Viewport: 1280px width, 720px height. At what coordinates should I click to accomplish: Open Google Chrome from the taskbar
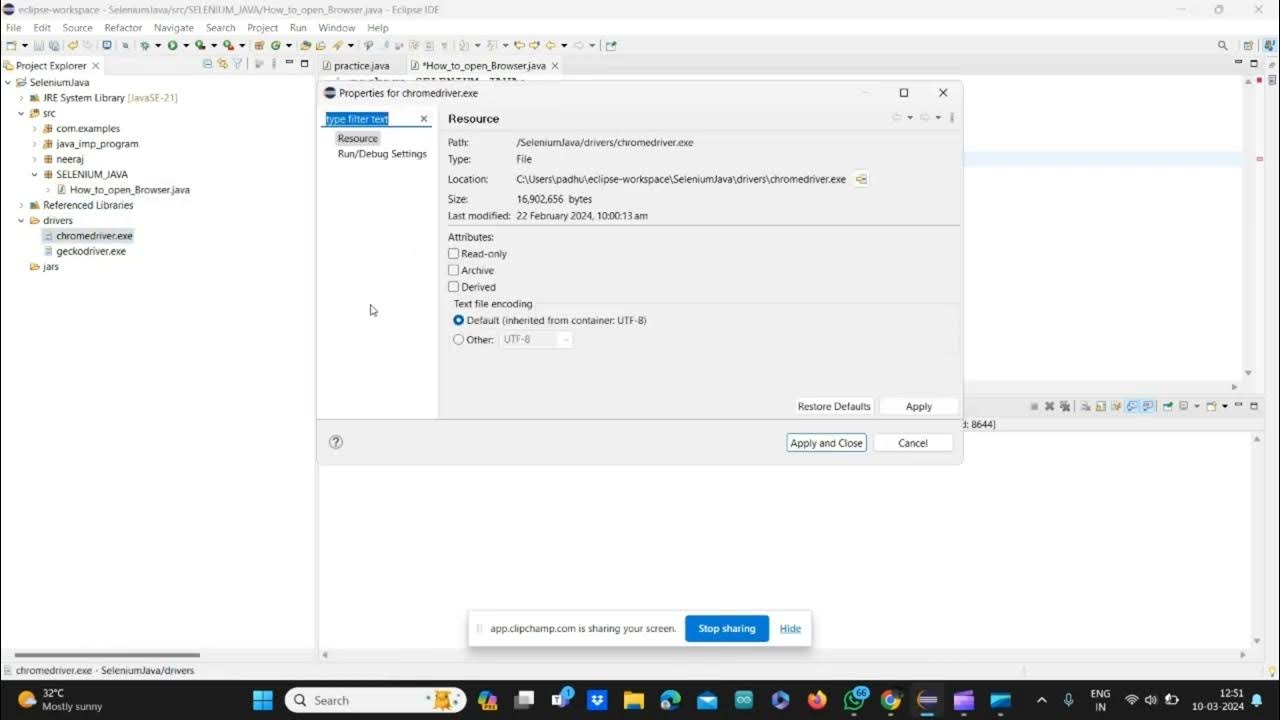click(890, 700)
